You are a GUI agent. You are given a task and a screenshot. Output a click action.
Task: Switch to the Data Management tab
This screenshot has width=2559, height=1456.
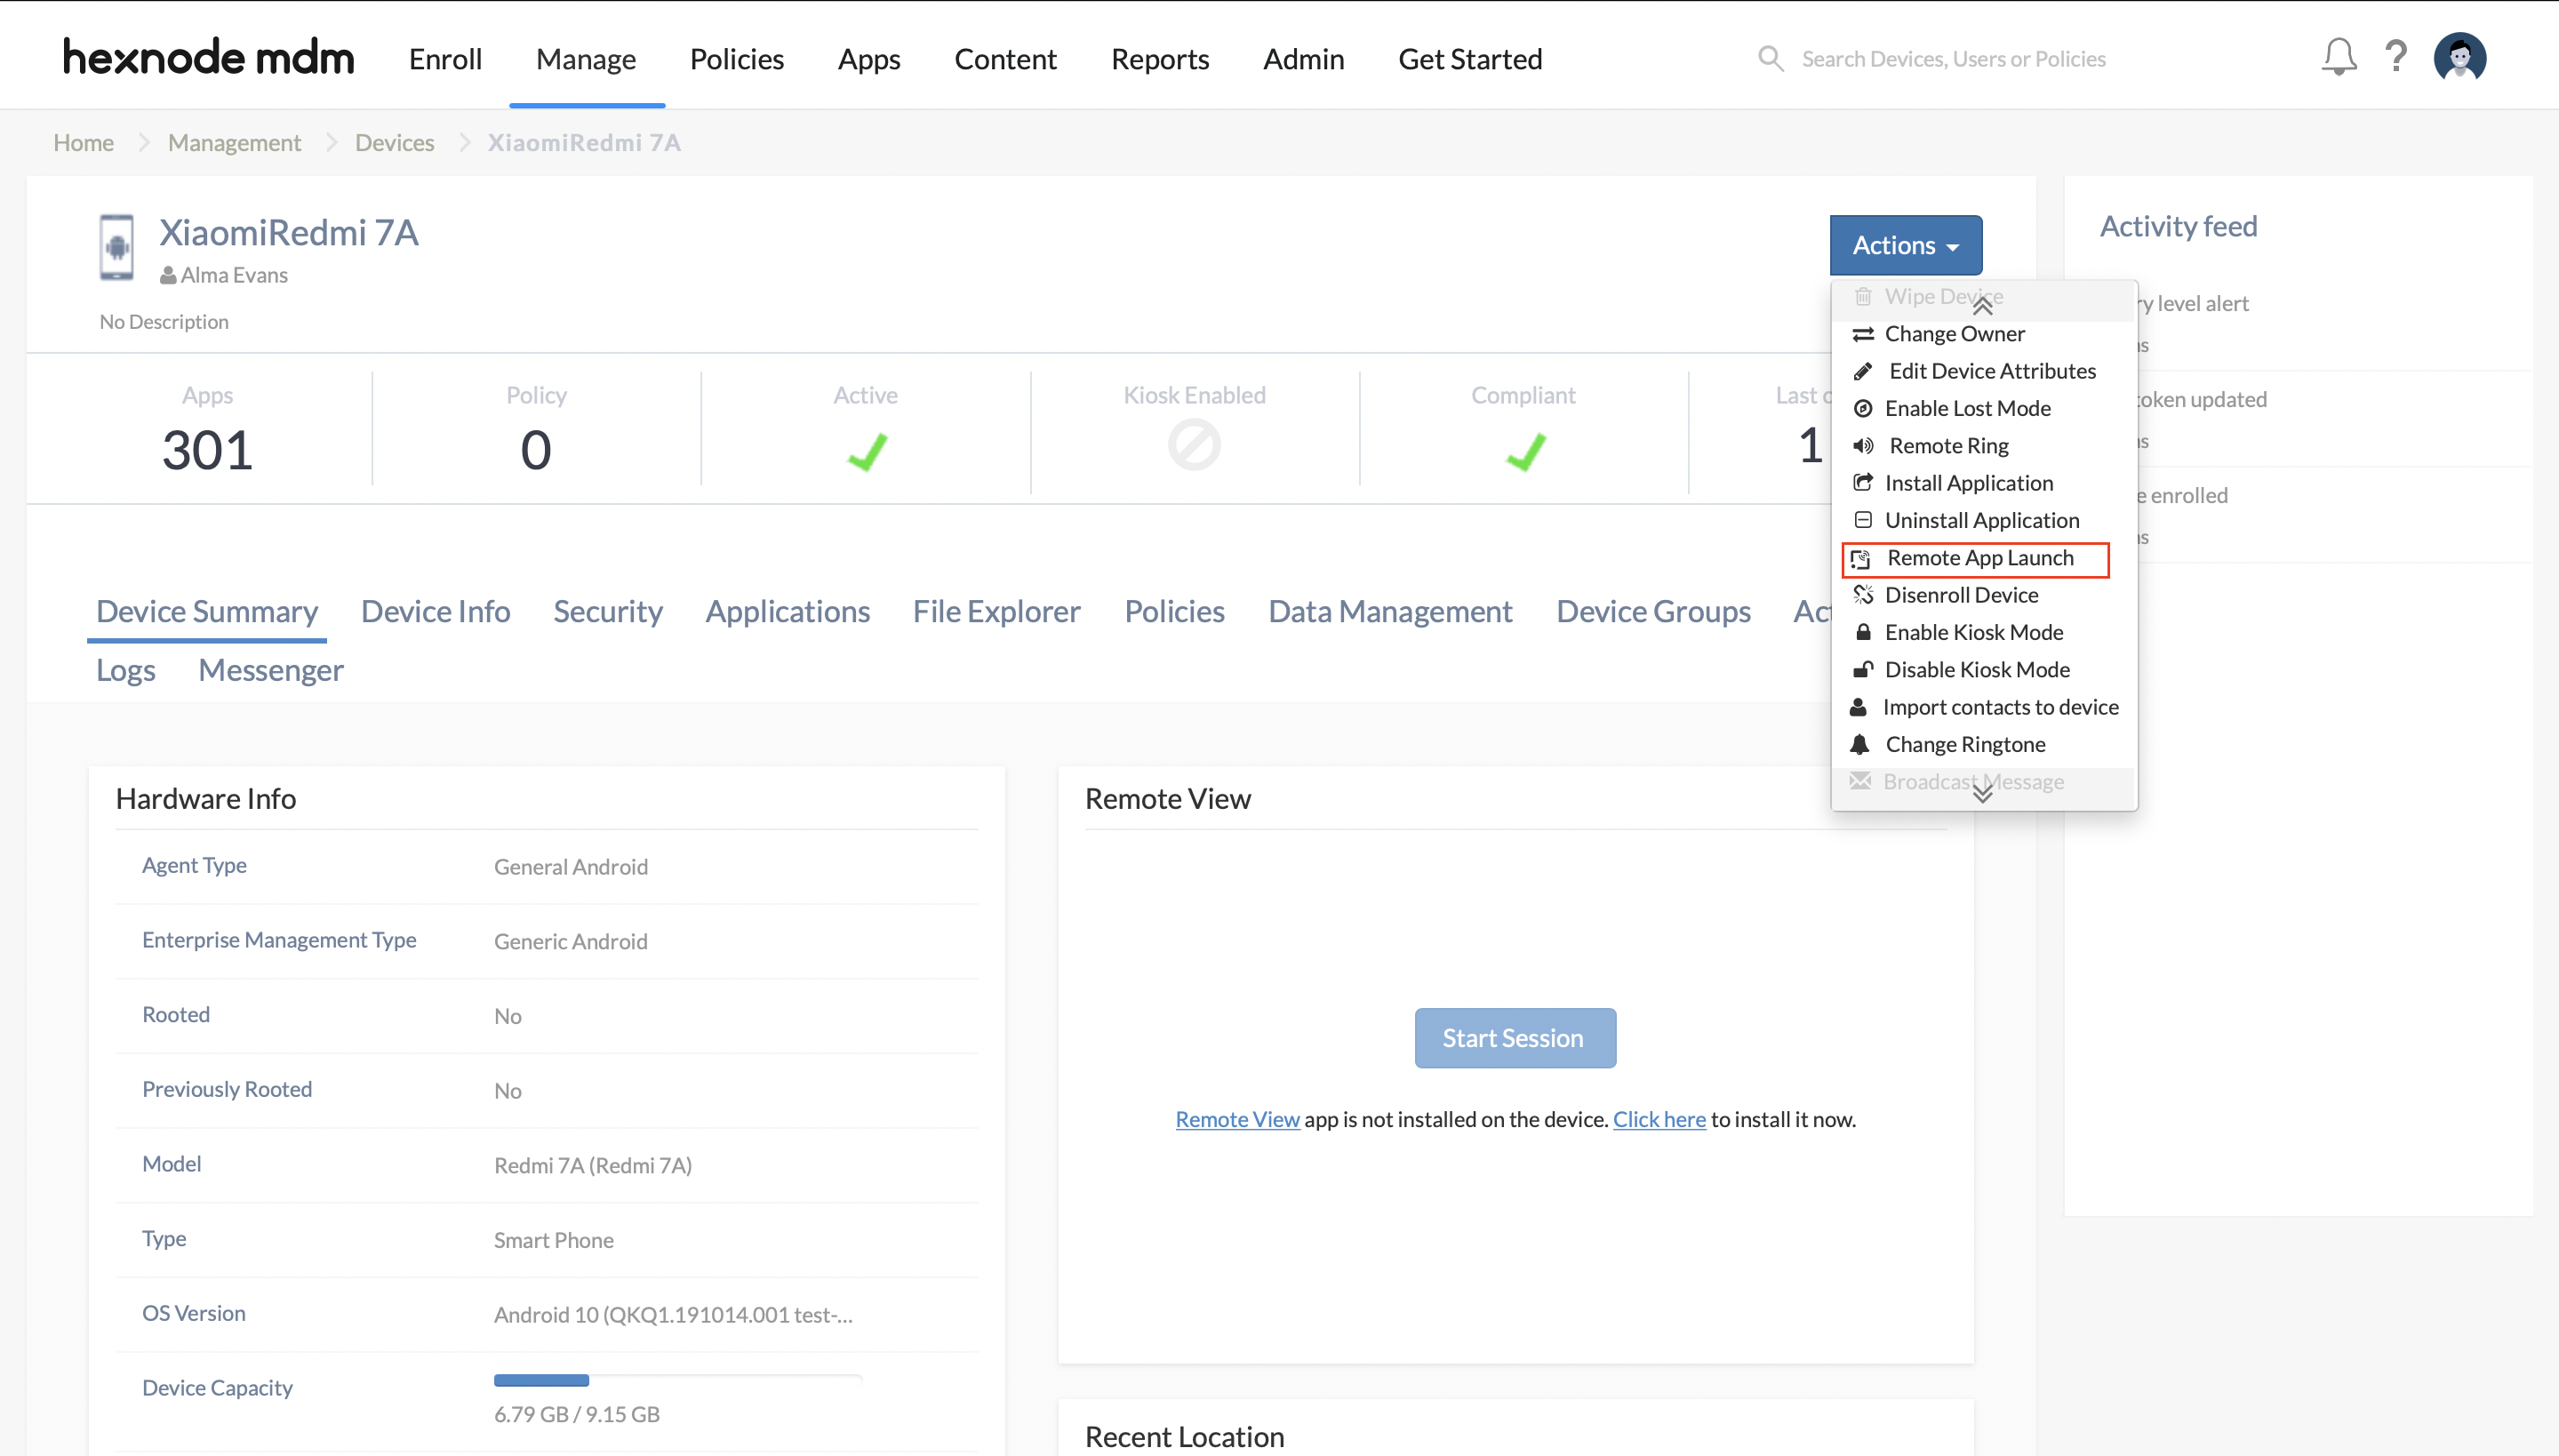coord(1390,611)
